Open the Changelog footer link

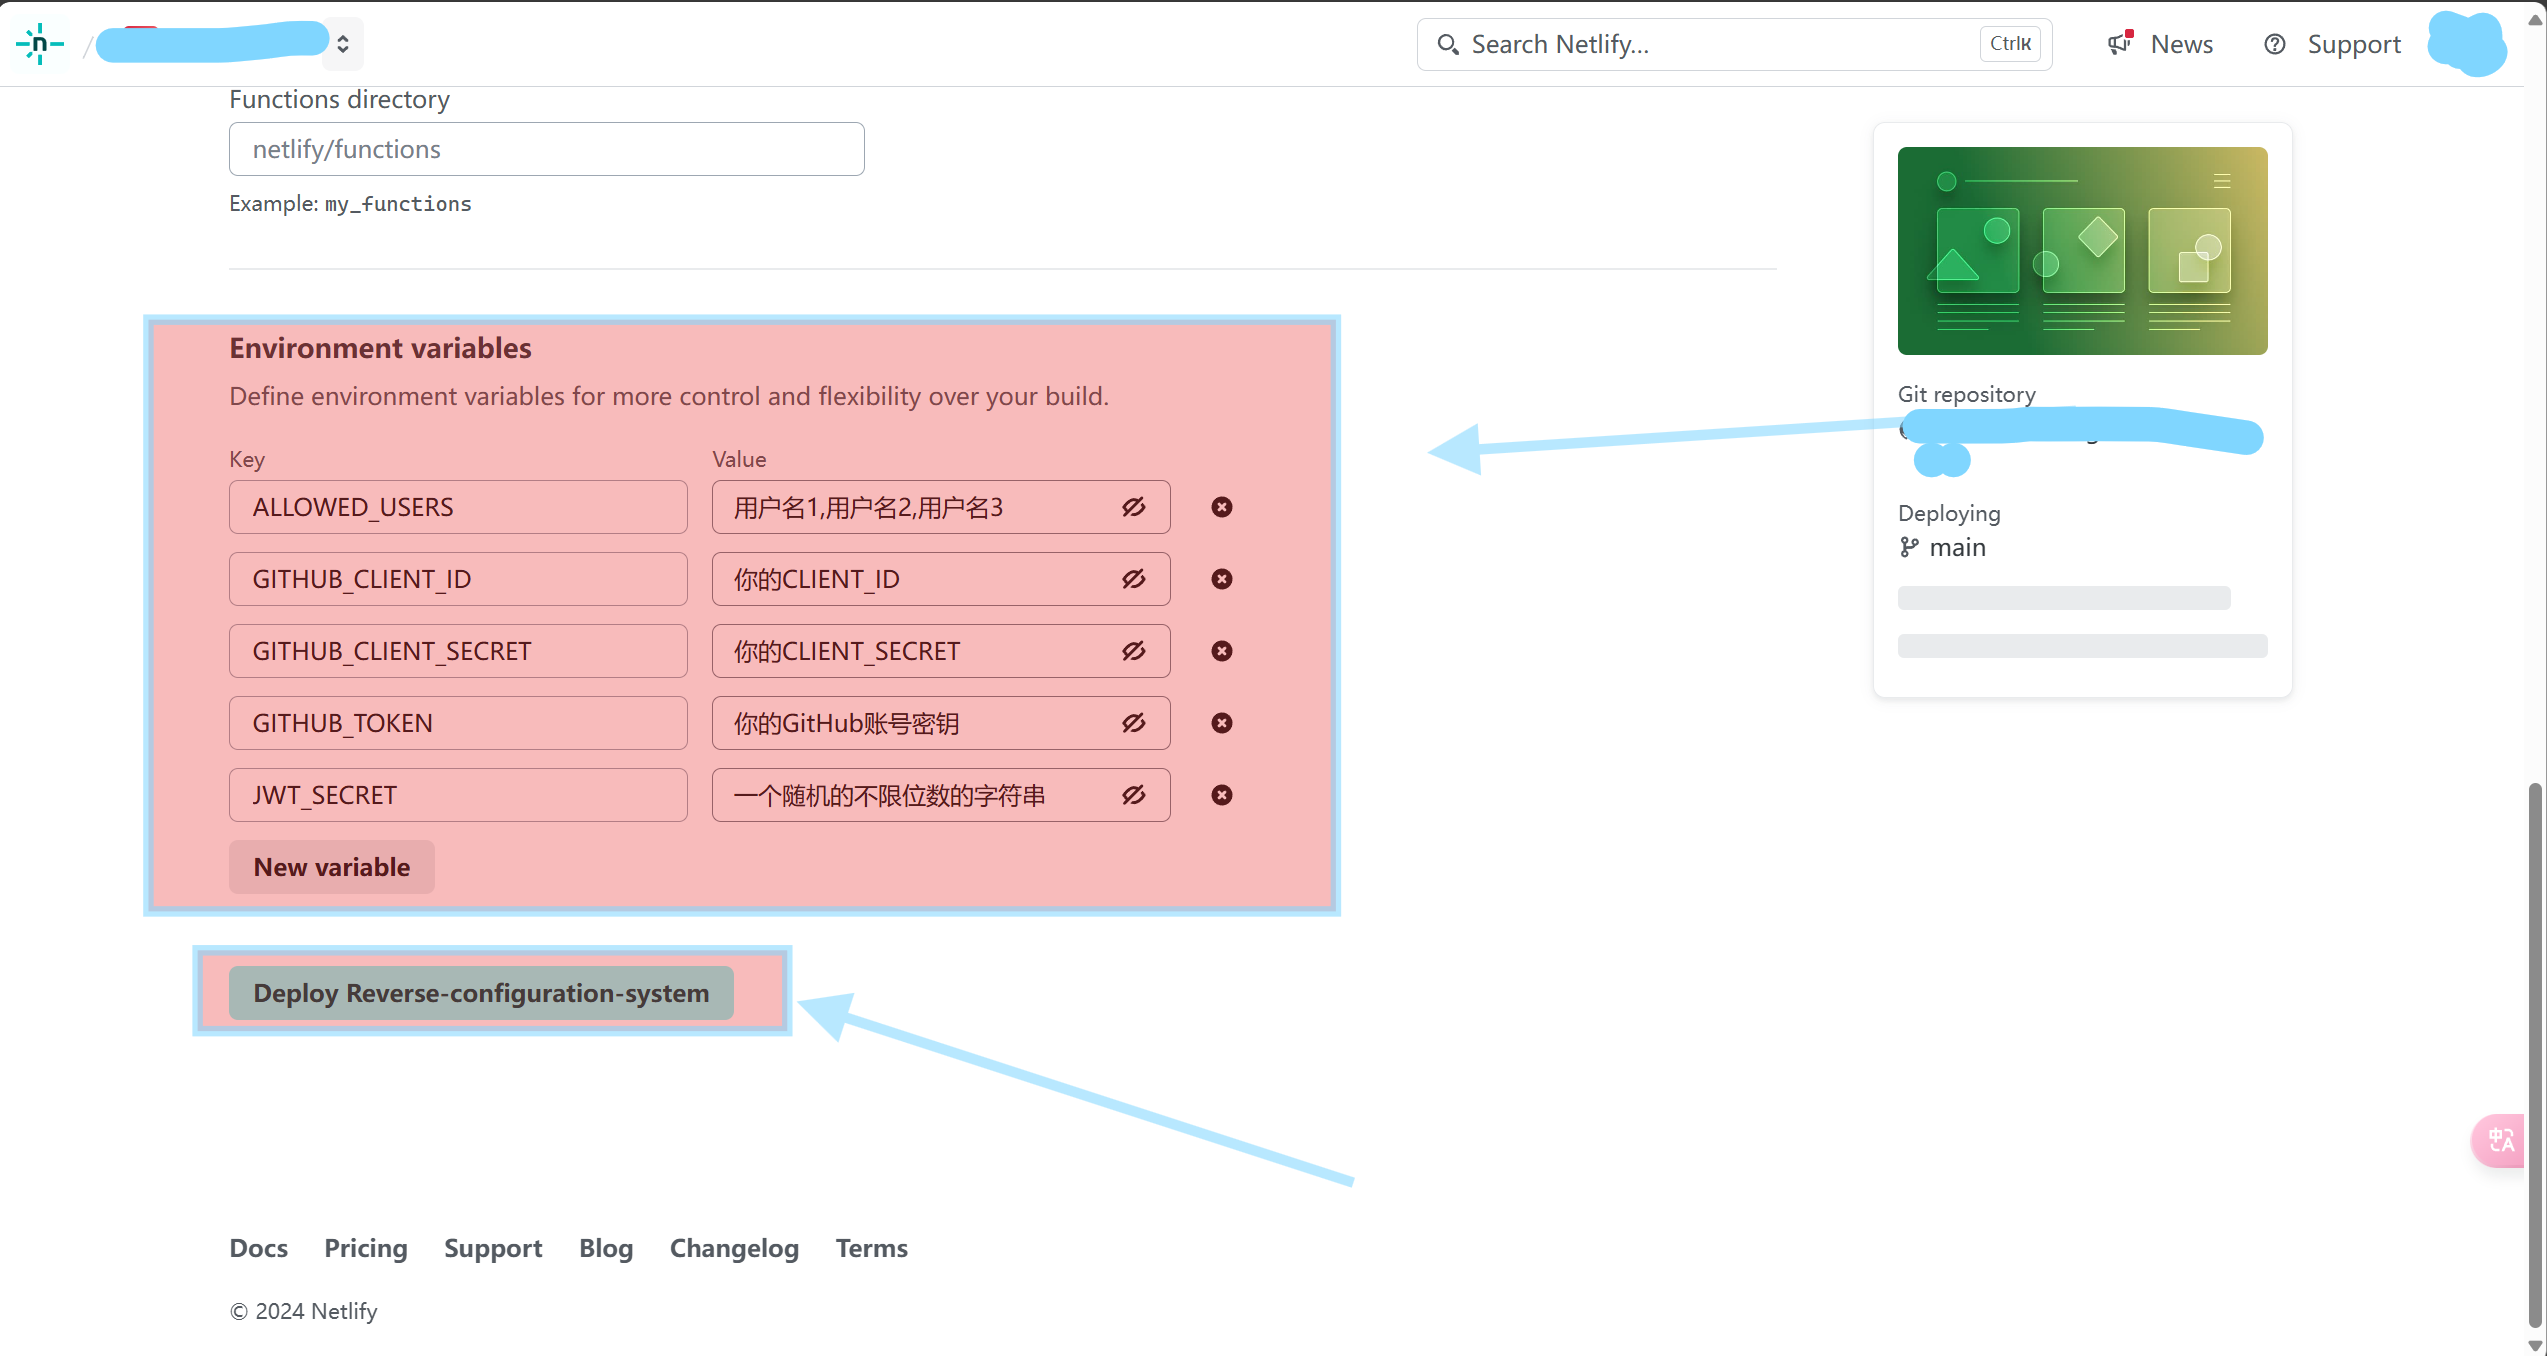pyautogui.click(x=734, y=1248)
